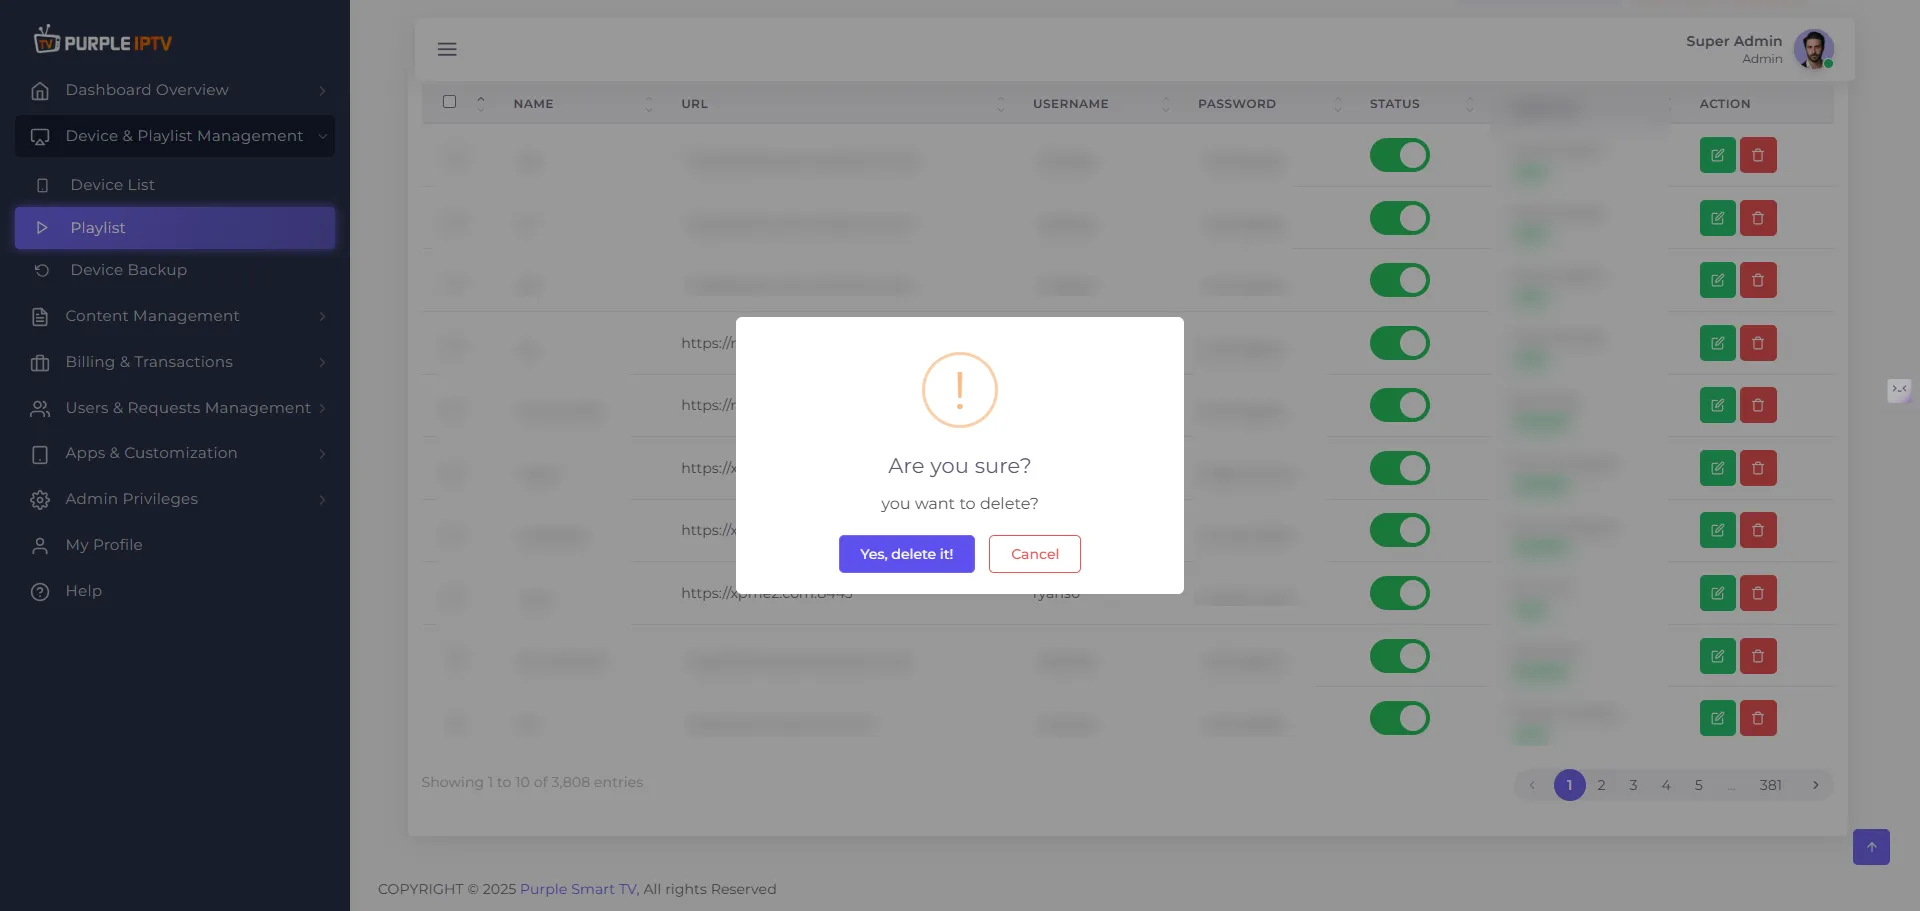Confirm with Yes, delete it! button
The width and height of the screenshot is (1920, 911).
(906, 554)
